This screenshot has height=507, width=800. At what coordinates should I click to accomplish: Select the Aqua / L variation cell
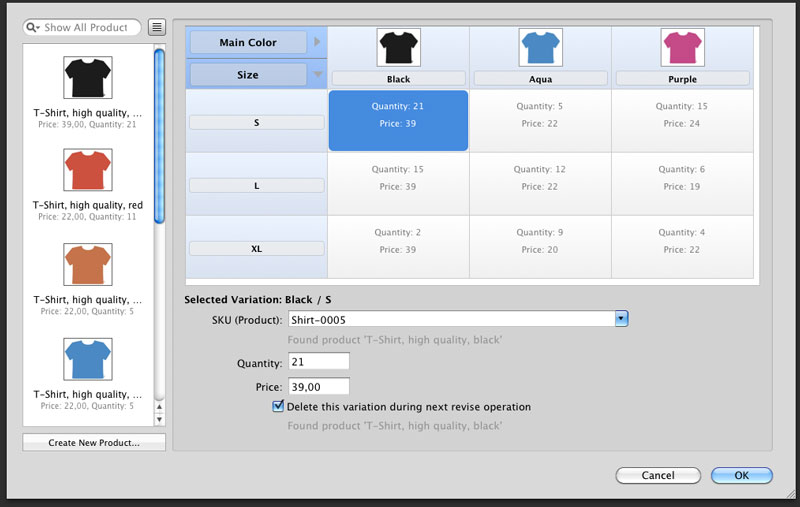[540, 184]
